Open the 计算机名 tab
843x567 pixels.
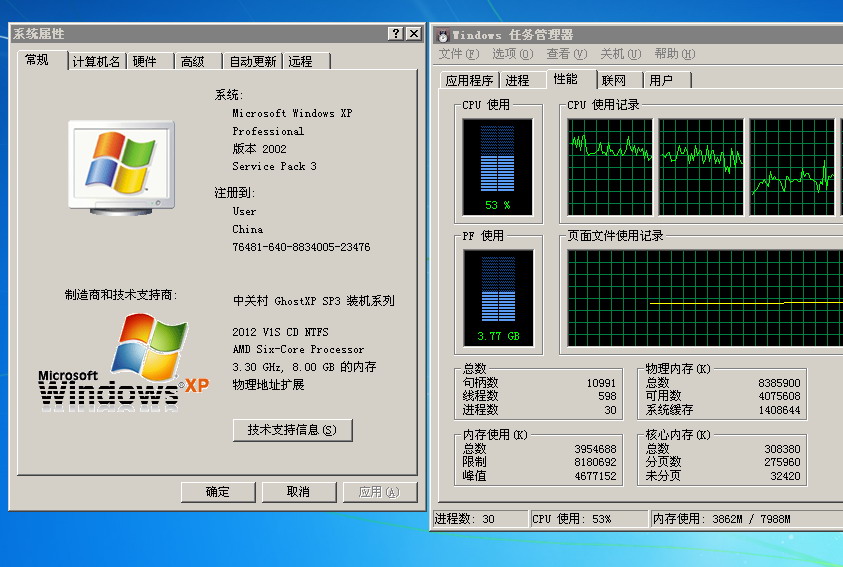click(x=97, y=62)
